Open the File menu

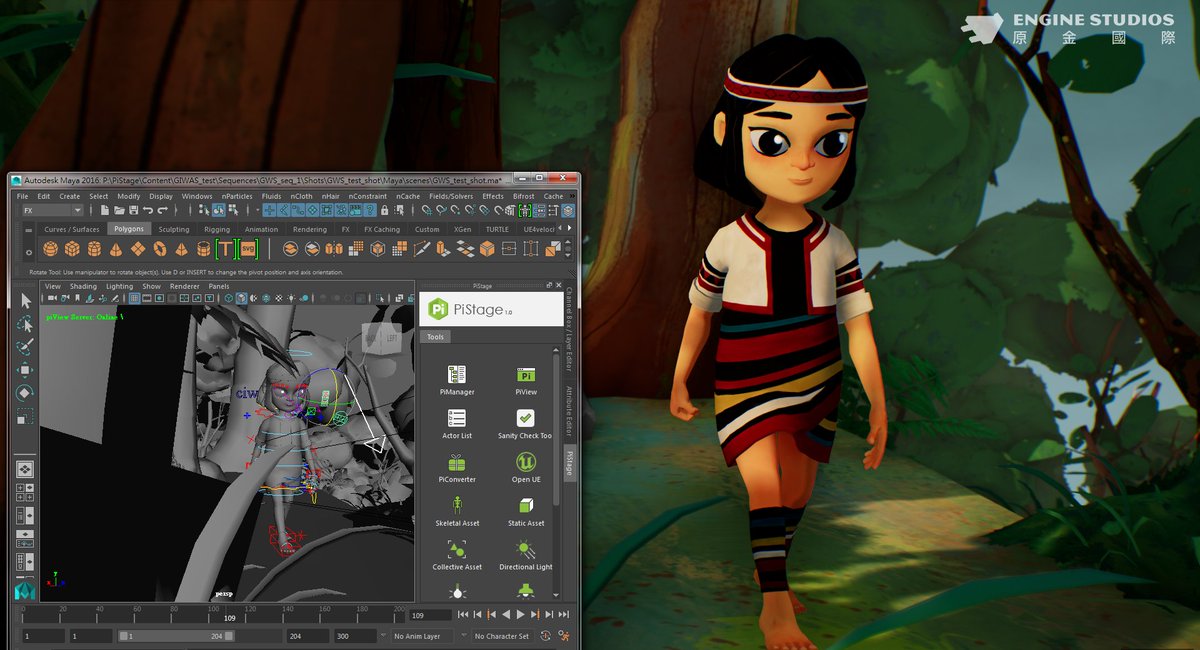pos(23,196)
